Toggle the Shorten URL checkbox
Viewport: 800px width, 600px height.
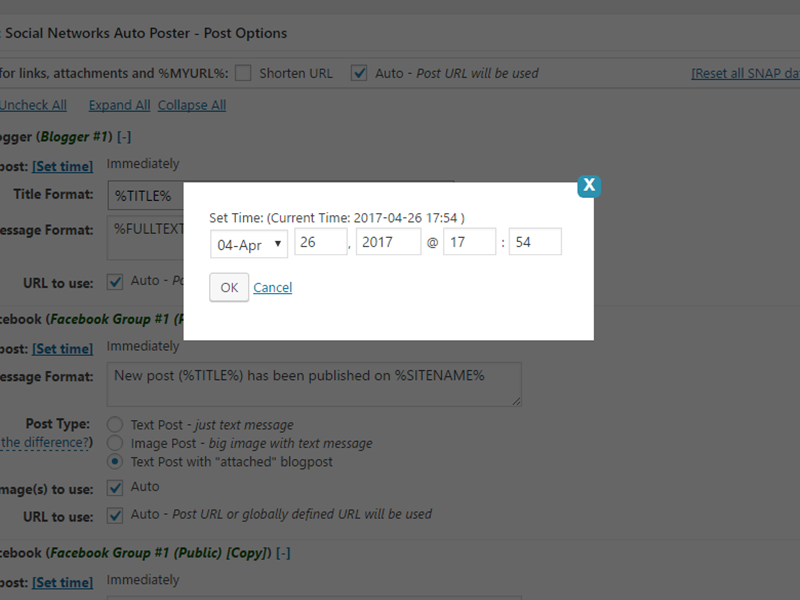pyautogui.click(x=243, y=73)
